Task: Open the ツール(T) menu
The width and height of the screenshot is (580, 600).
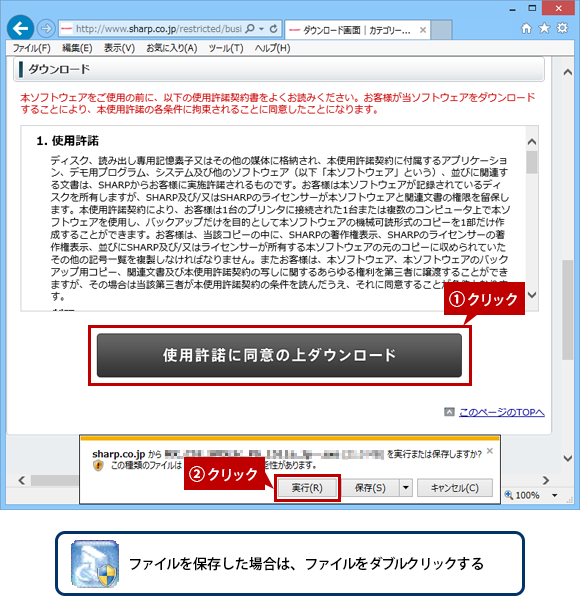Action: tap(226, 48)
